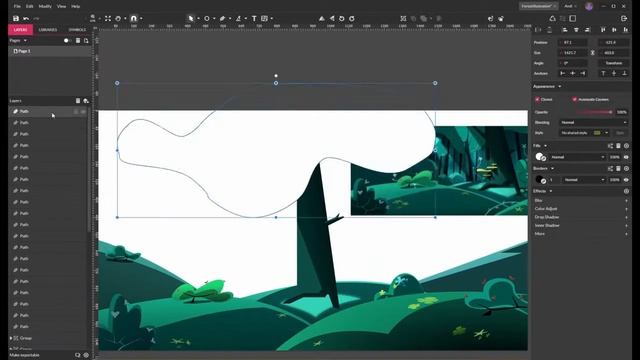Open the Help menu
This screenshot has width=640, height=360.
pos(76,7)
